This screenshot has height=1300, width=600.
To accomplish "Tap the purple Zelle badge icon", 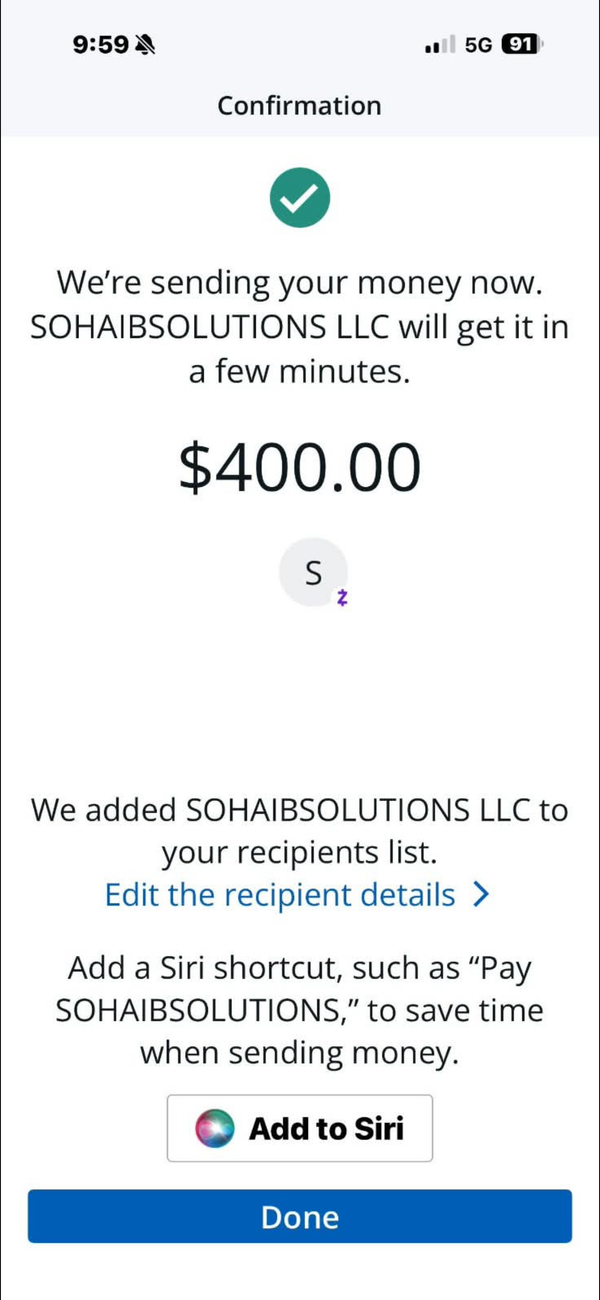I will click(342, 598).
